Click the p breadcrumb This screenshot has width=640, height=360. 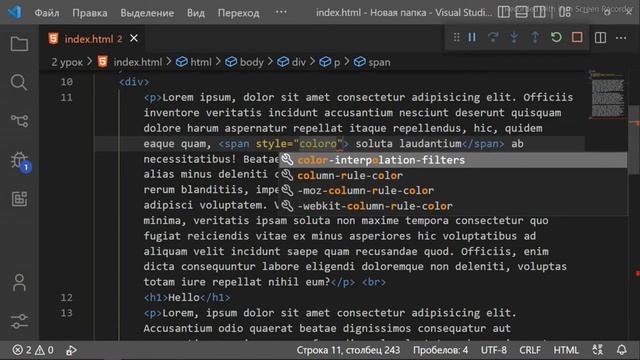click(x=330, y=62)
